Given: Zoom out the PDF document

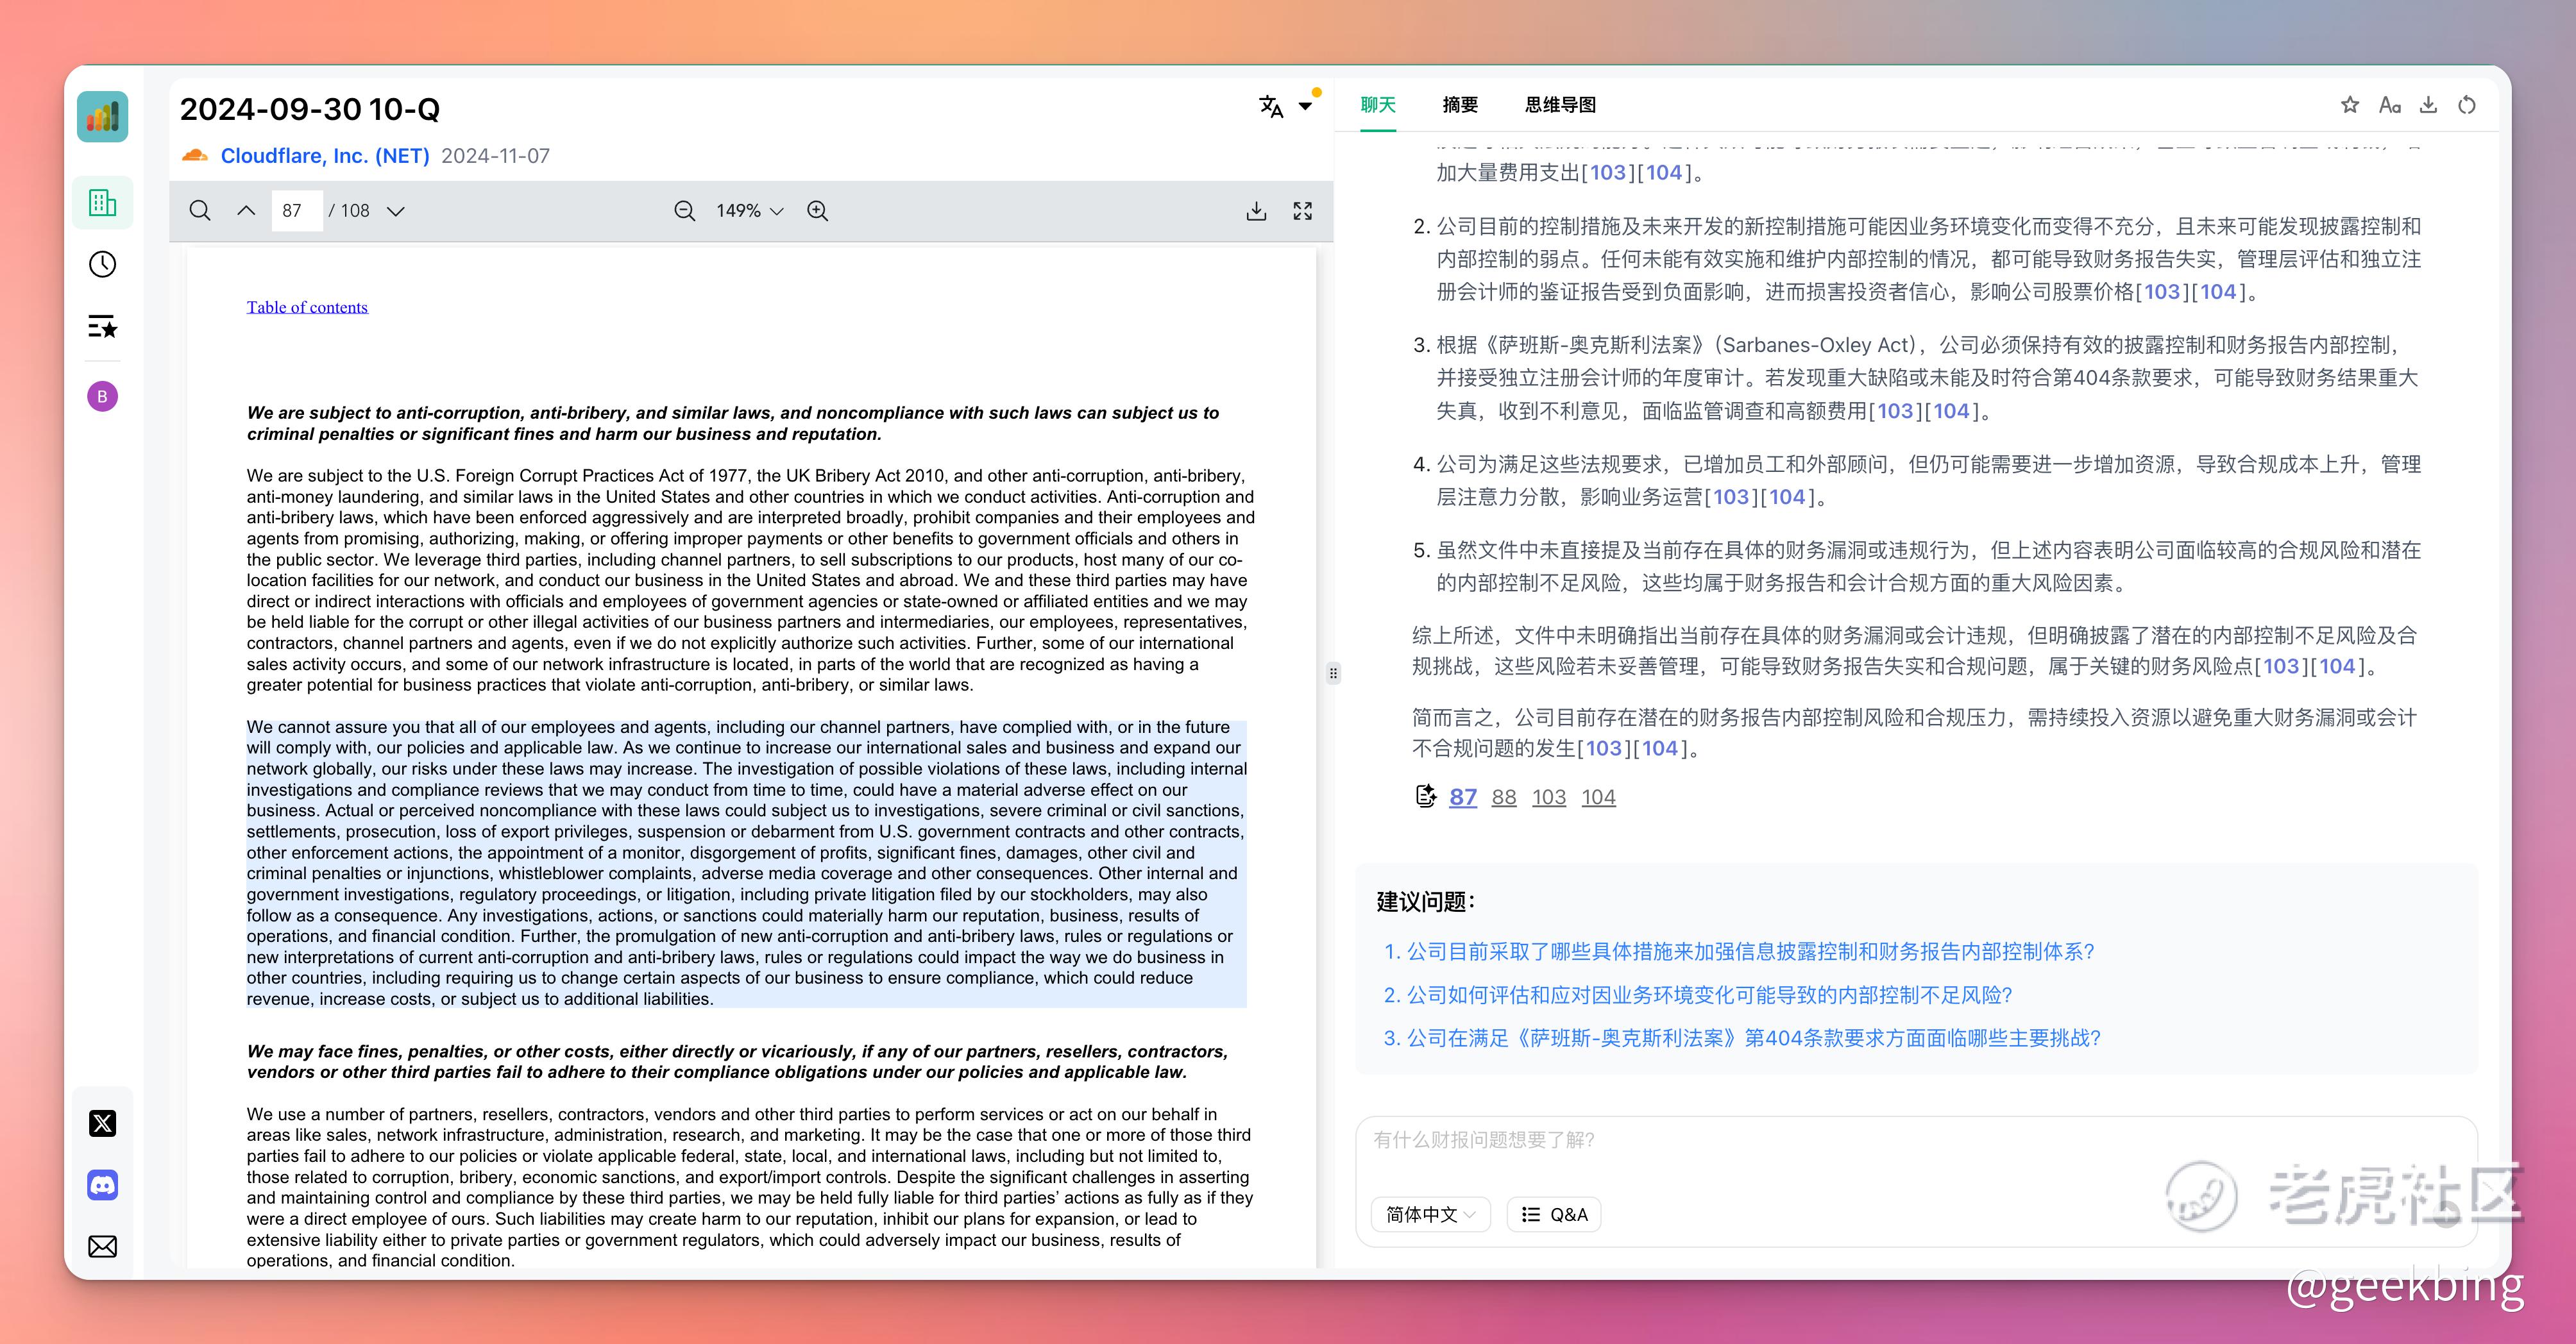Looking at the screenshot, I should [x=685, y=211].
